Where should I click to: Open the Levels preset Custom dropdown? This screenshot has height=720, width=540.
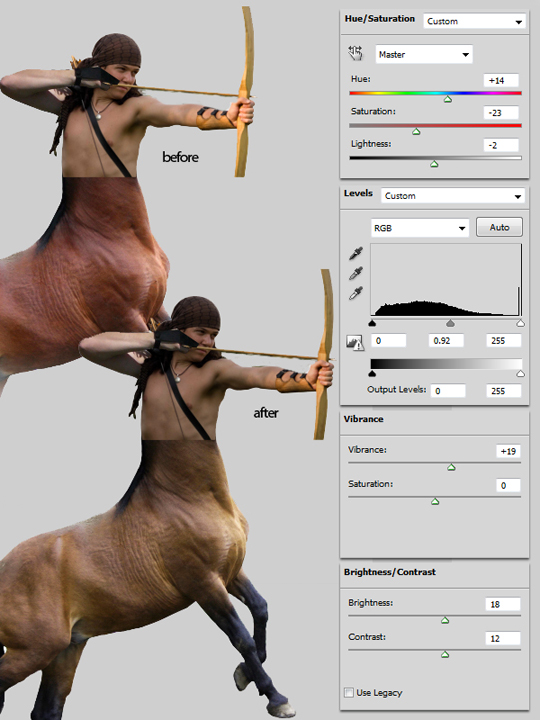coord(453,196)
